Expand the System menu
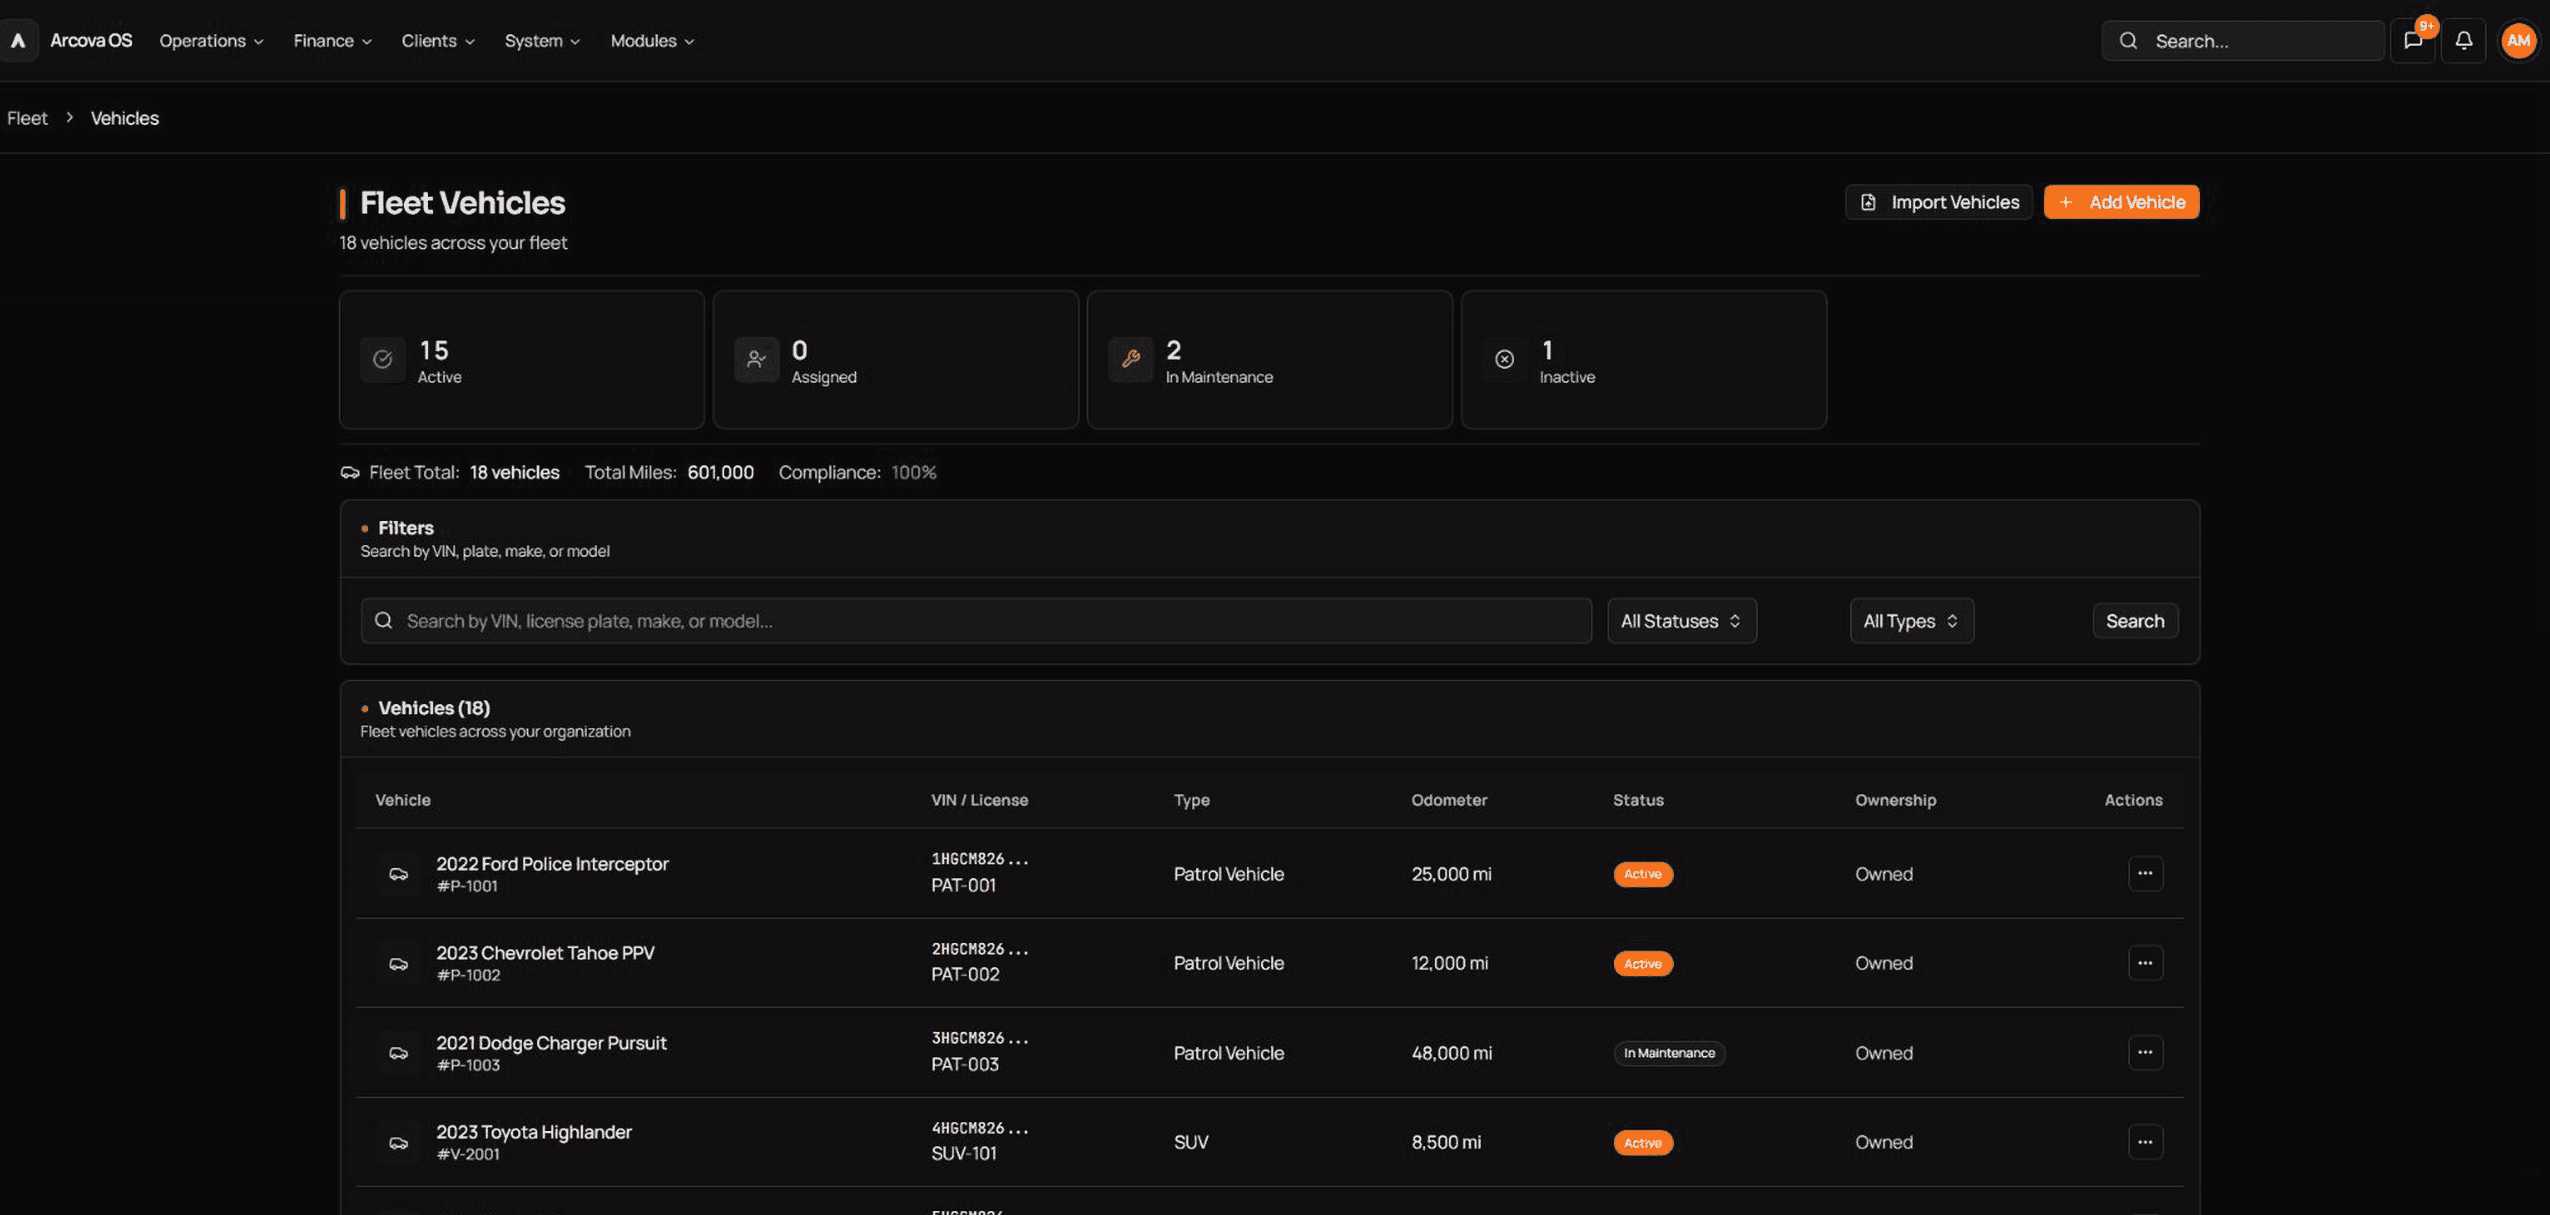The height and width of the screenshot is (1215, 2550). pos(542,41)
